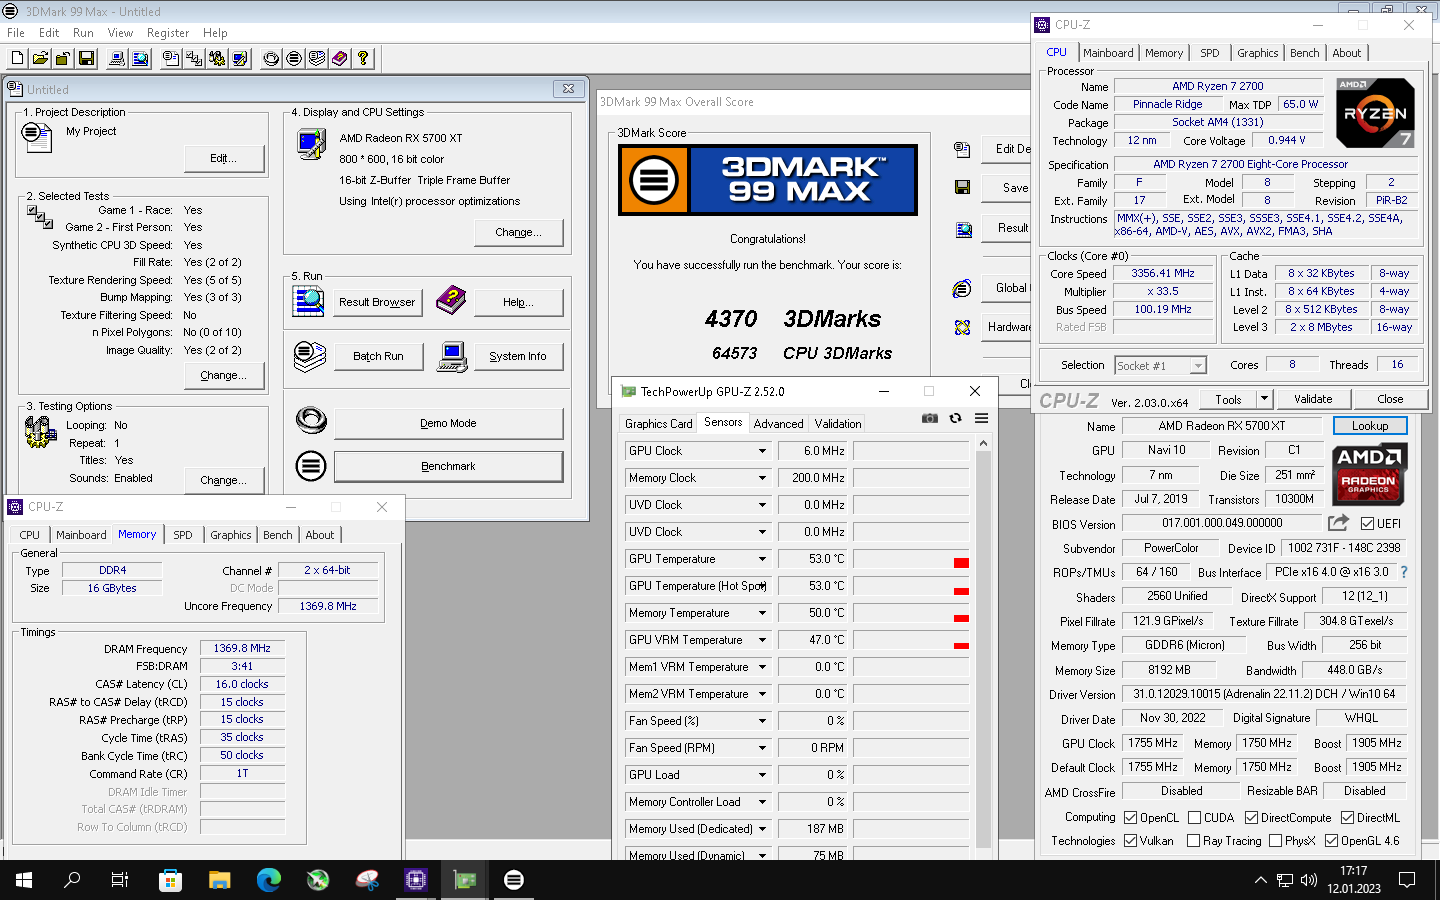Toggle the PhysX checkbox
Viewport: 1440px width, 900px height.
click(x=1275, y=841)
